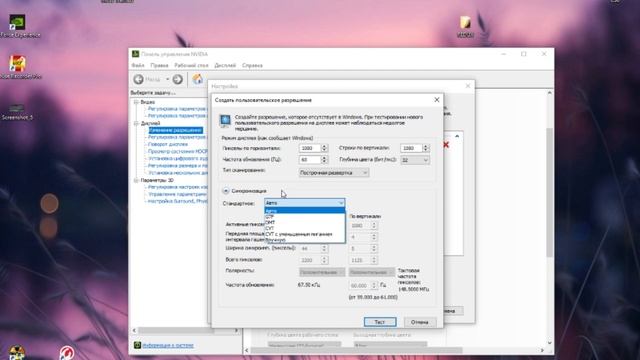The height and width of the screenshot is (360, 640).
Task: Click the system information icon at bottom left
Action: (137, 345)
